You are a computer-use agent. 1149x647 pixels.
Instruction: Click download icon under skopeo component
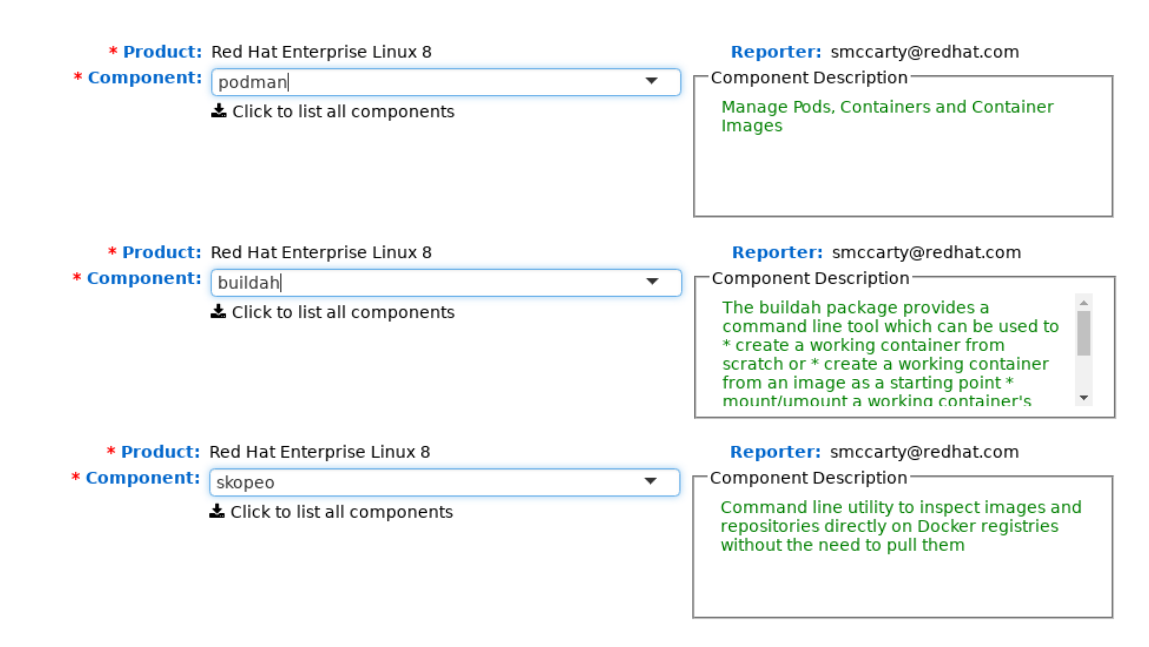(217, 512)
